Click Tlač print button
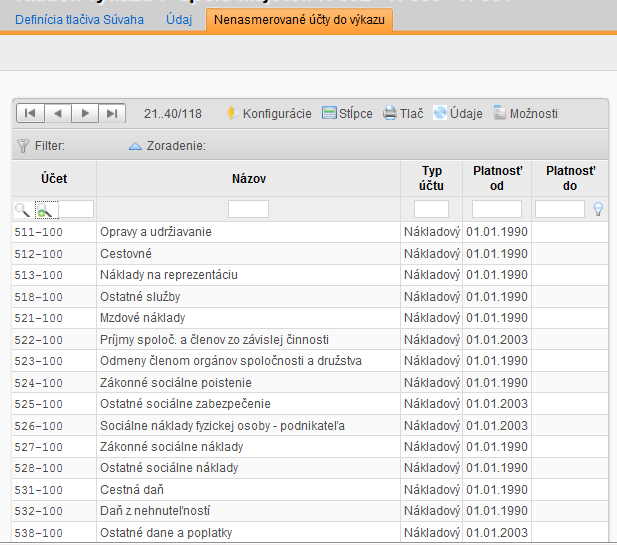617x545 pixels. [403, 114]
